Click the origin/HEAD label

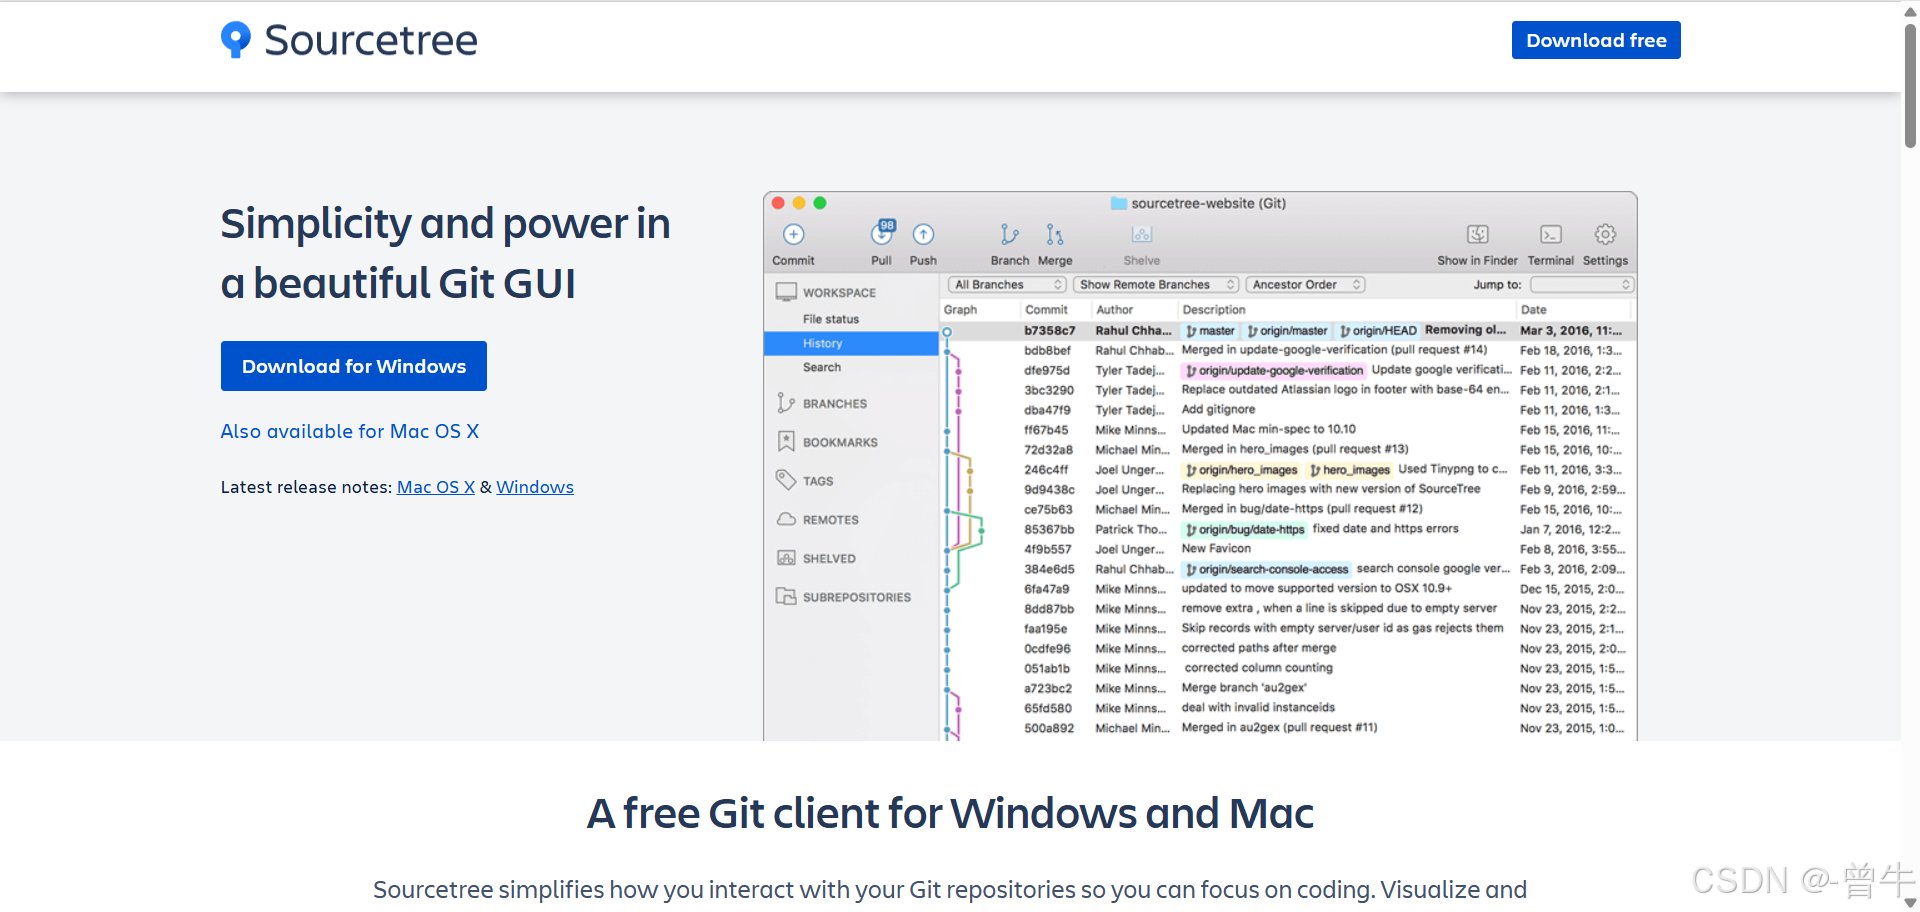(1378, 331)
